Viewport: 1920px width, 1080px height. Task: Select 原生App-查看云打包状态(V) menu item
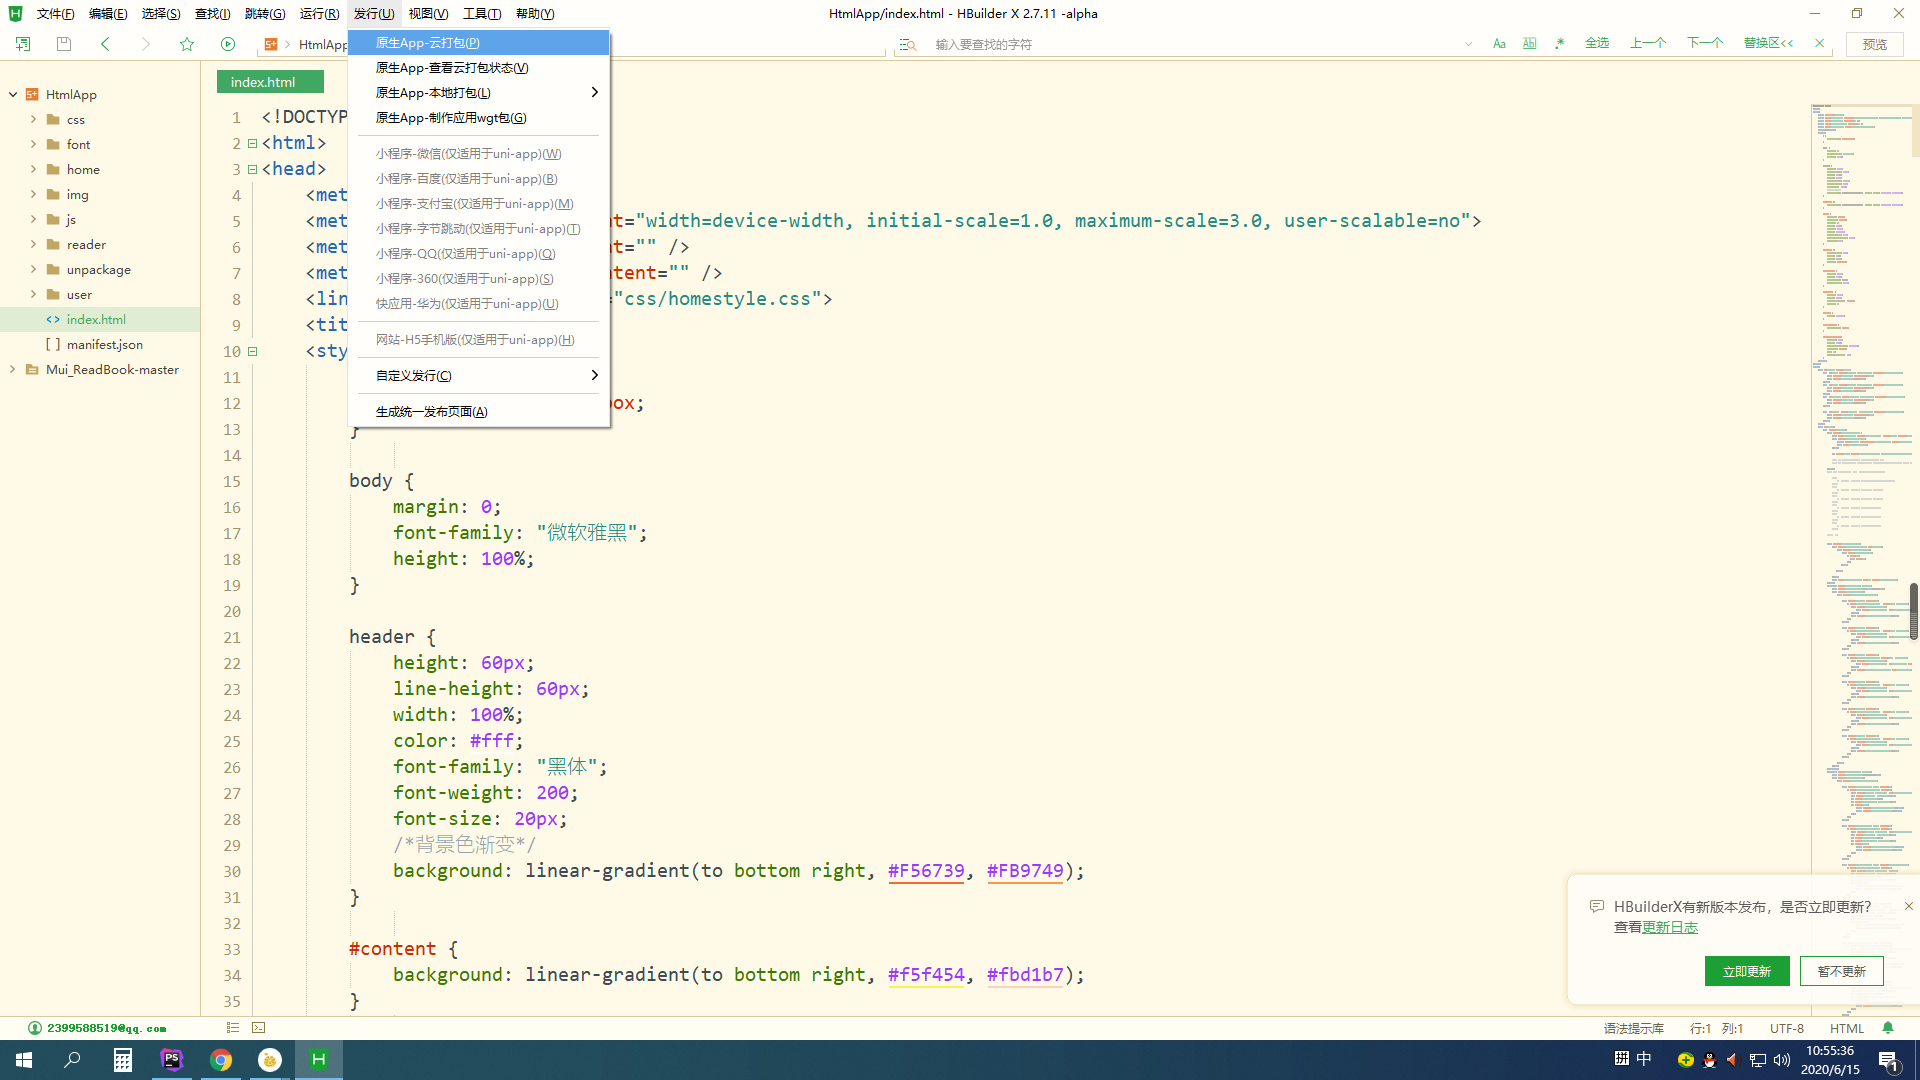pos(478,68)
